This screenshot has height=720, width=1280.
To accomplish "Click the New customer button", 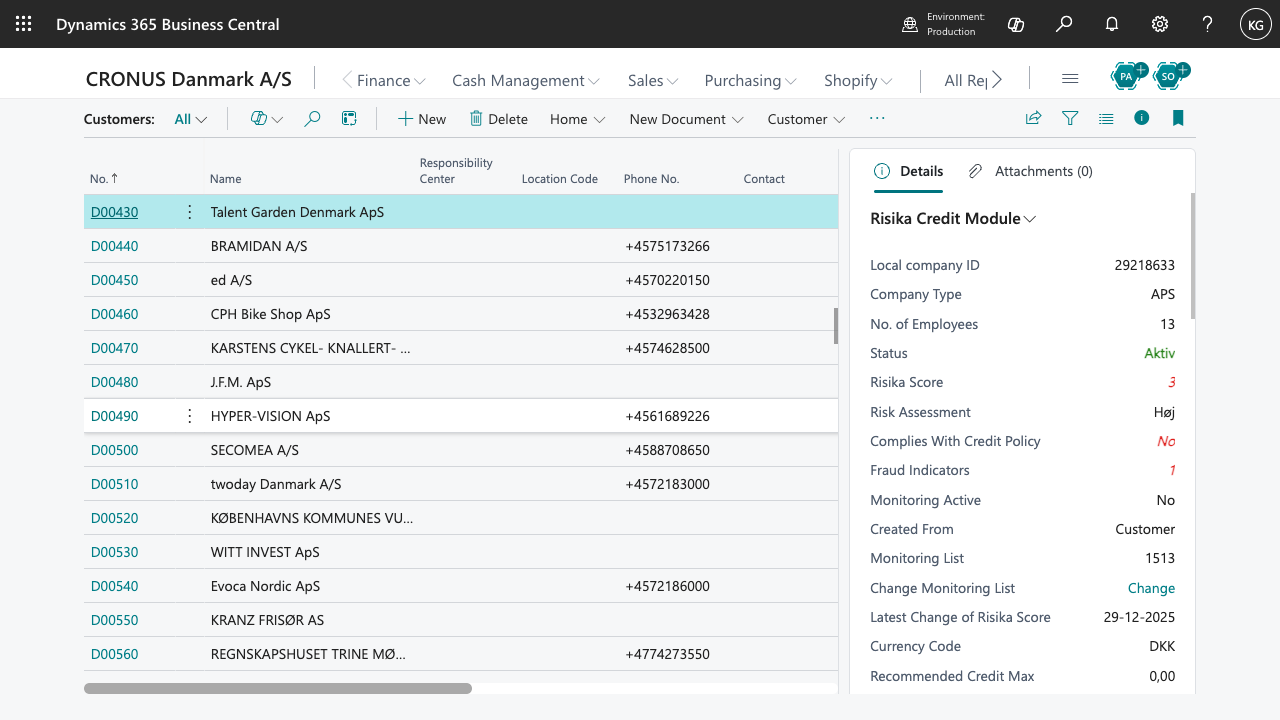I will point(422,119).
